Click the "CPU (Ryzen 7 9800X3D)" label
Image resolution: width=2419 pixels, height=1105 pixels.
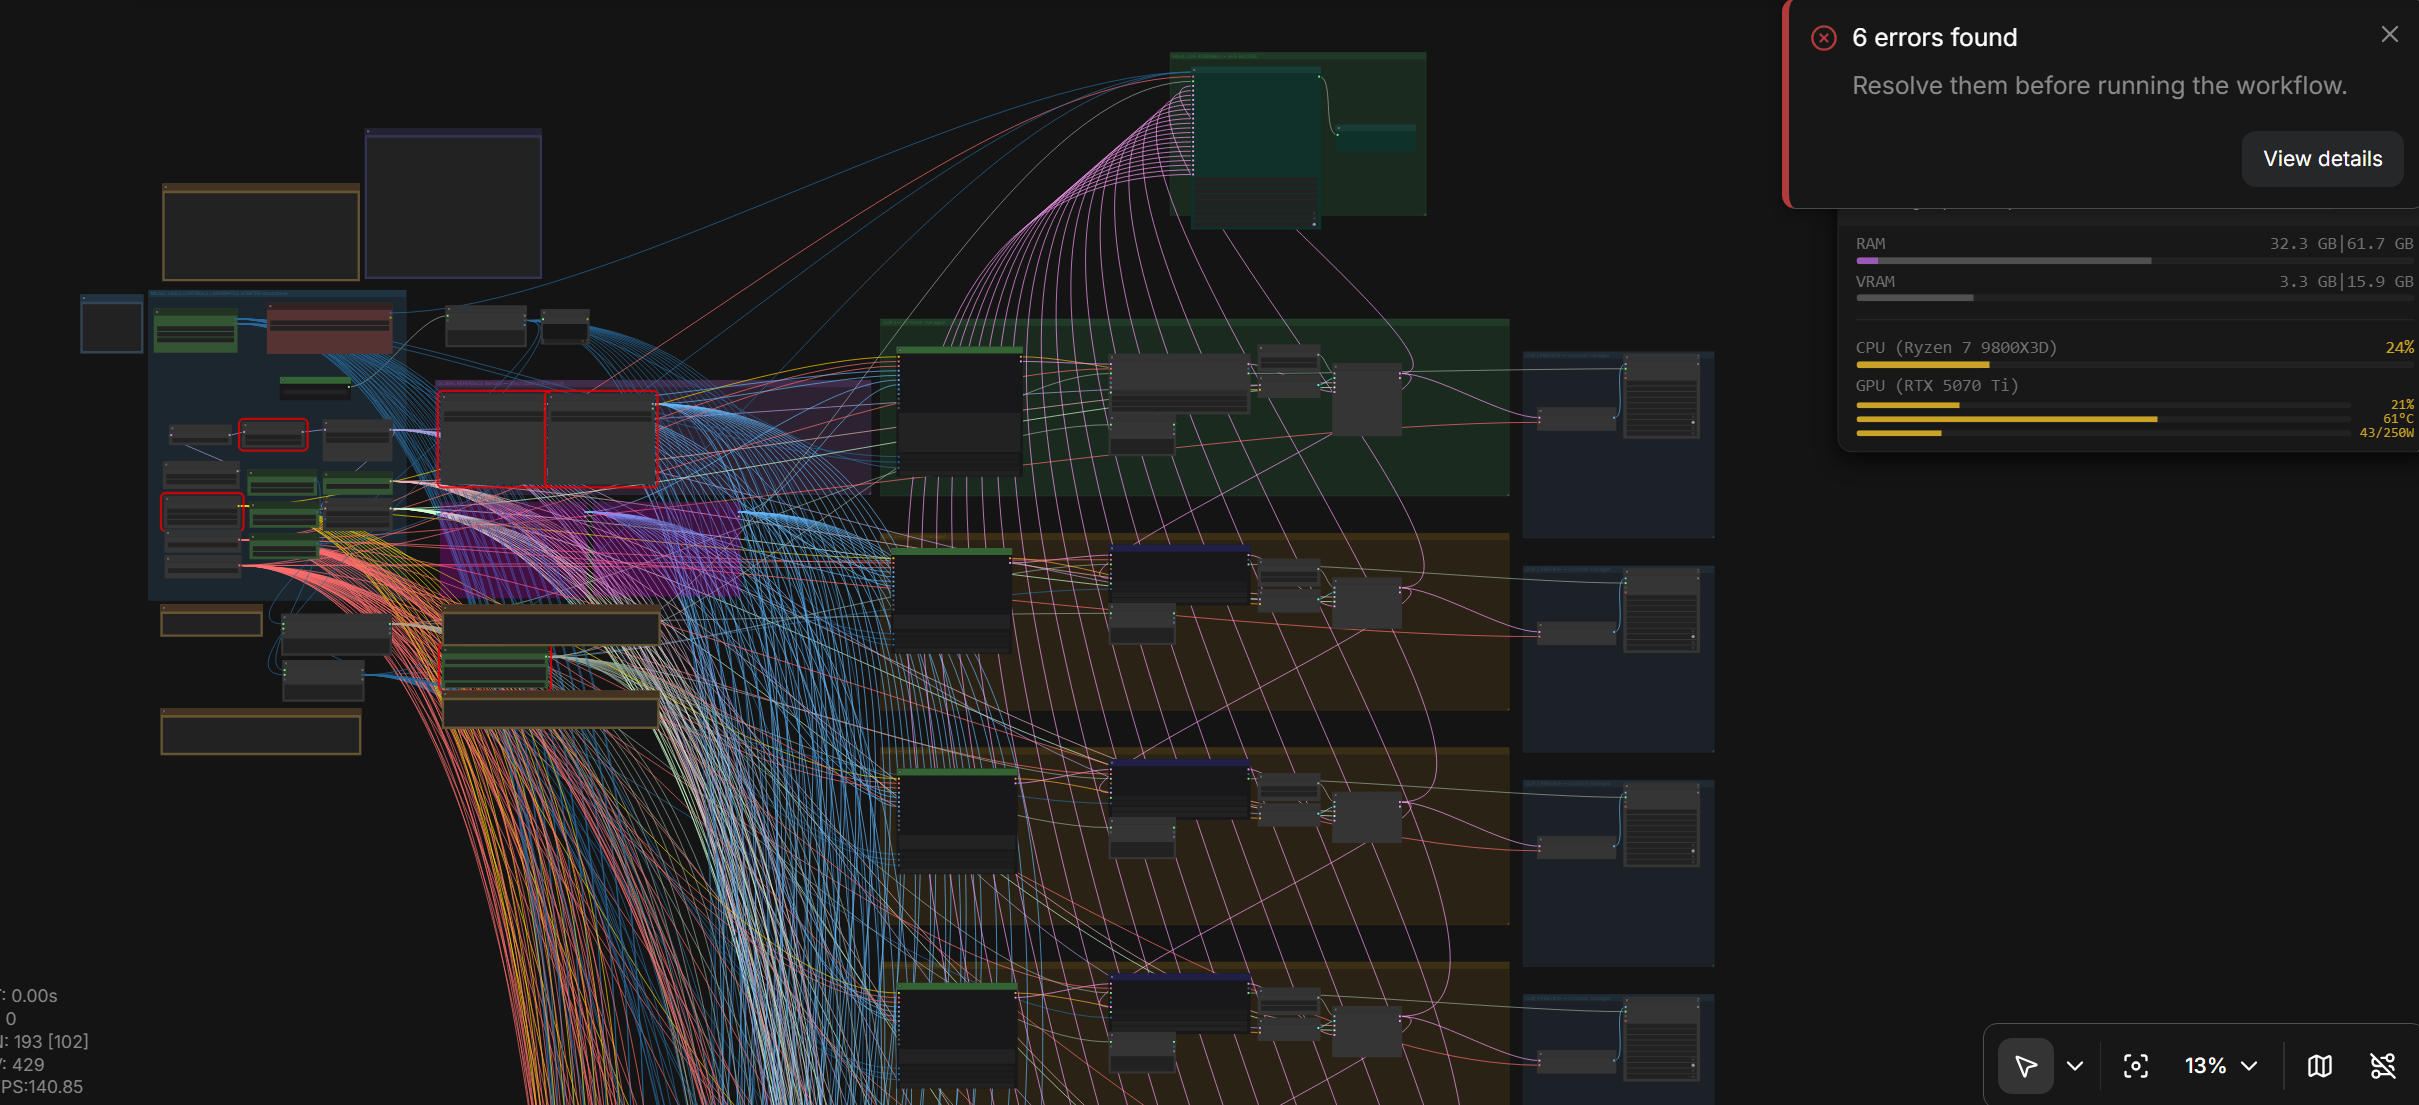[x=1956, y=348]
